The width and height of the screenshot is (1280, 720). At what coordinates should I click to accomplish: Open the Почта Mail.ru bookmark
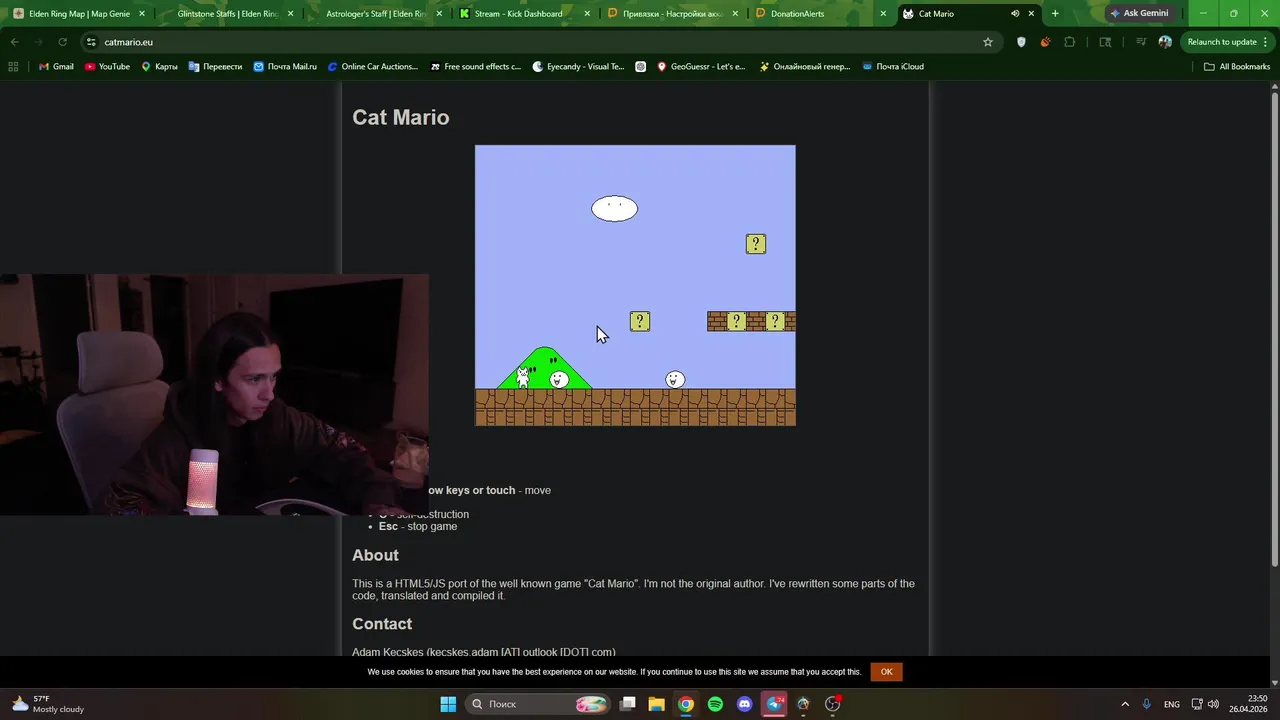[285, 66]
